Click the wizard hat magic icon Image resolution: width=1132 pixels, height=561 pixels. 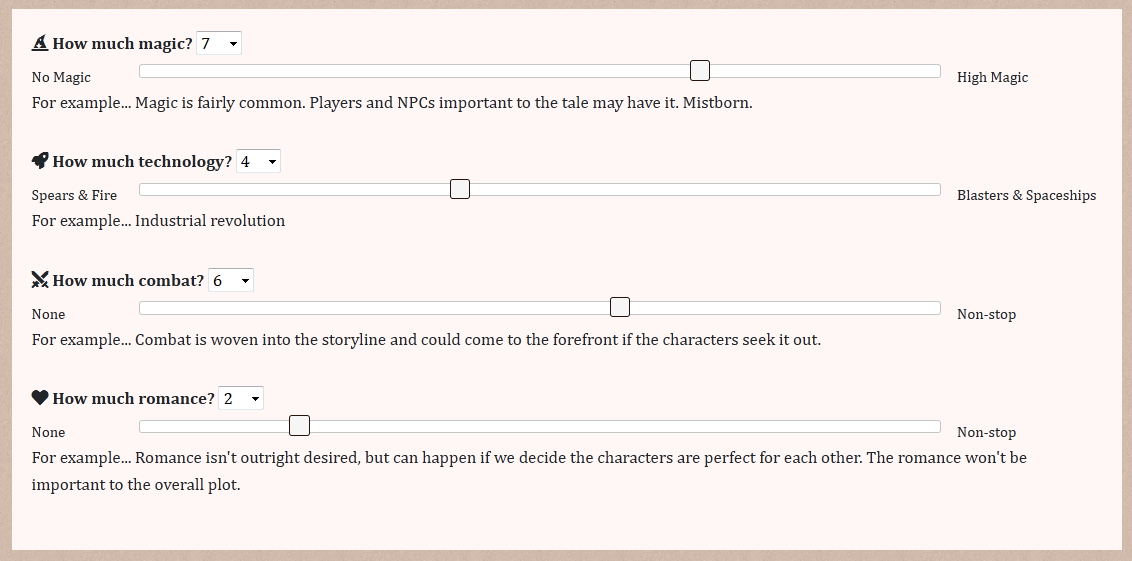coord(40,43)
